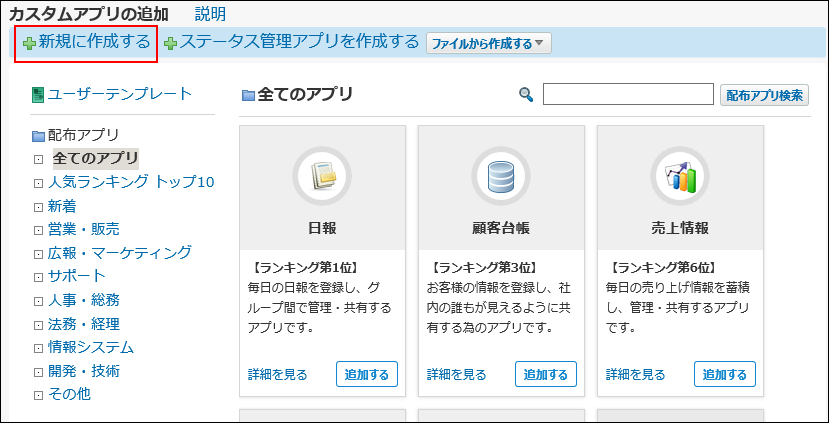The image size is (829, 423).
Task: Add the 顧客台帳 app
Action: 546,375
